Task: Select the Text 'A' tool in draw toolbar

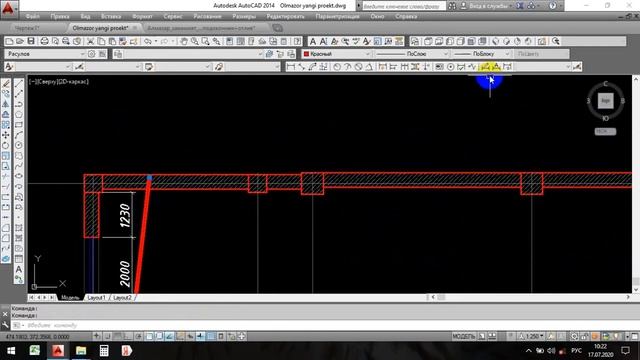Action: pos(19,269)
